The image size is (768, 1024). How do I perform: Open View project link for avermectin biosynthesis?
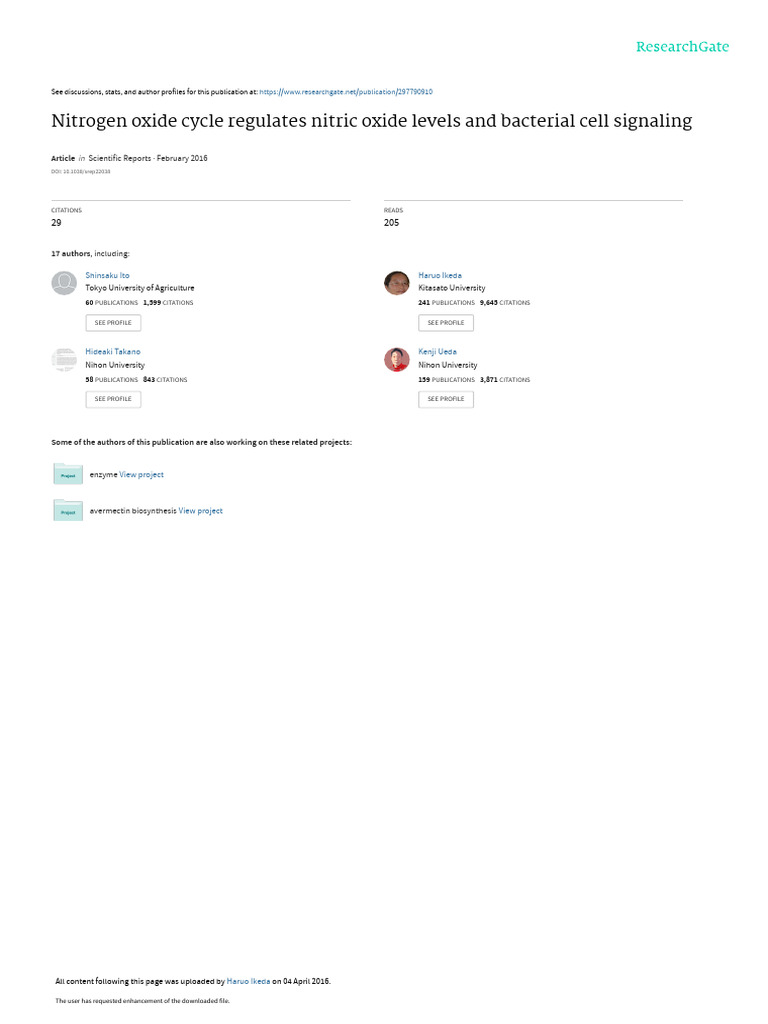pos(201,511)
